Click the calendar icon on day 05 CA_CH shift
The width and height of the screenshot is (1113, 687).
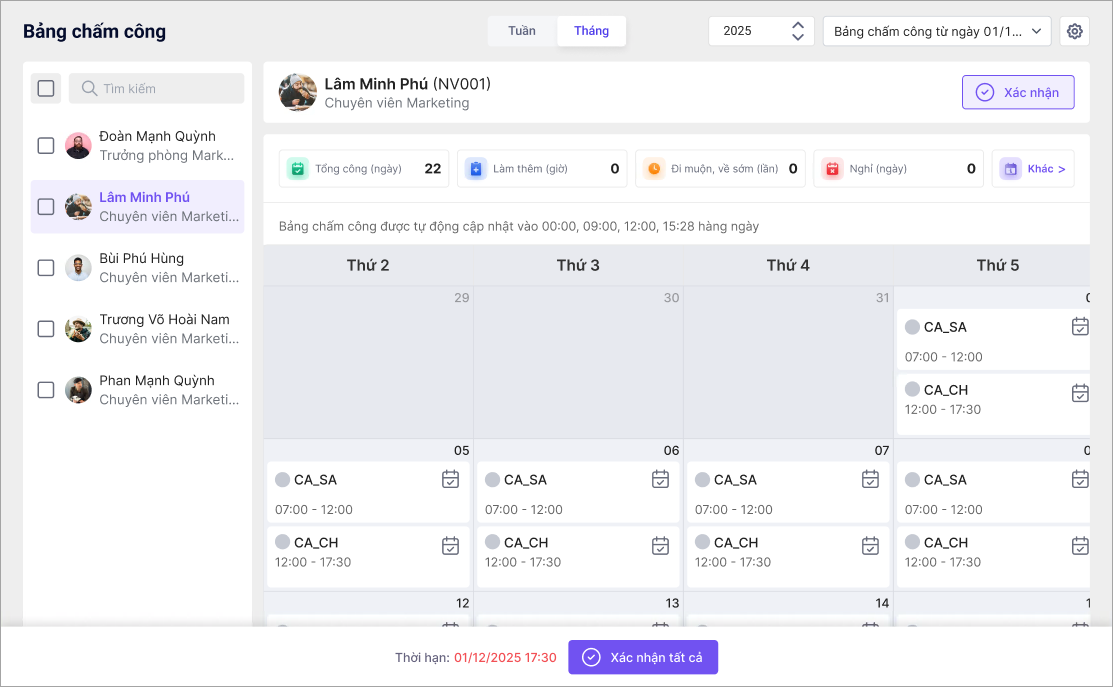[x=450, y=545]
